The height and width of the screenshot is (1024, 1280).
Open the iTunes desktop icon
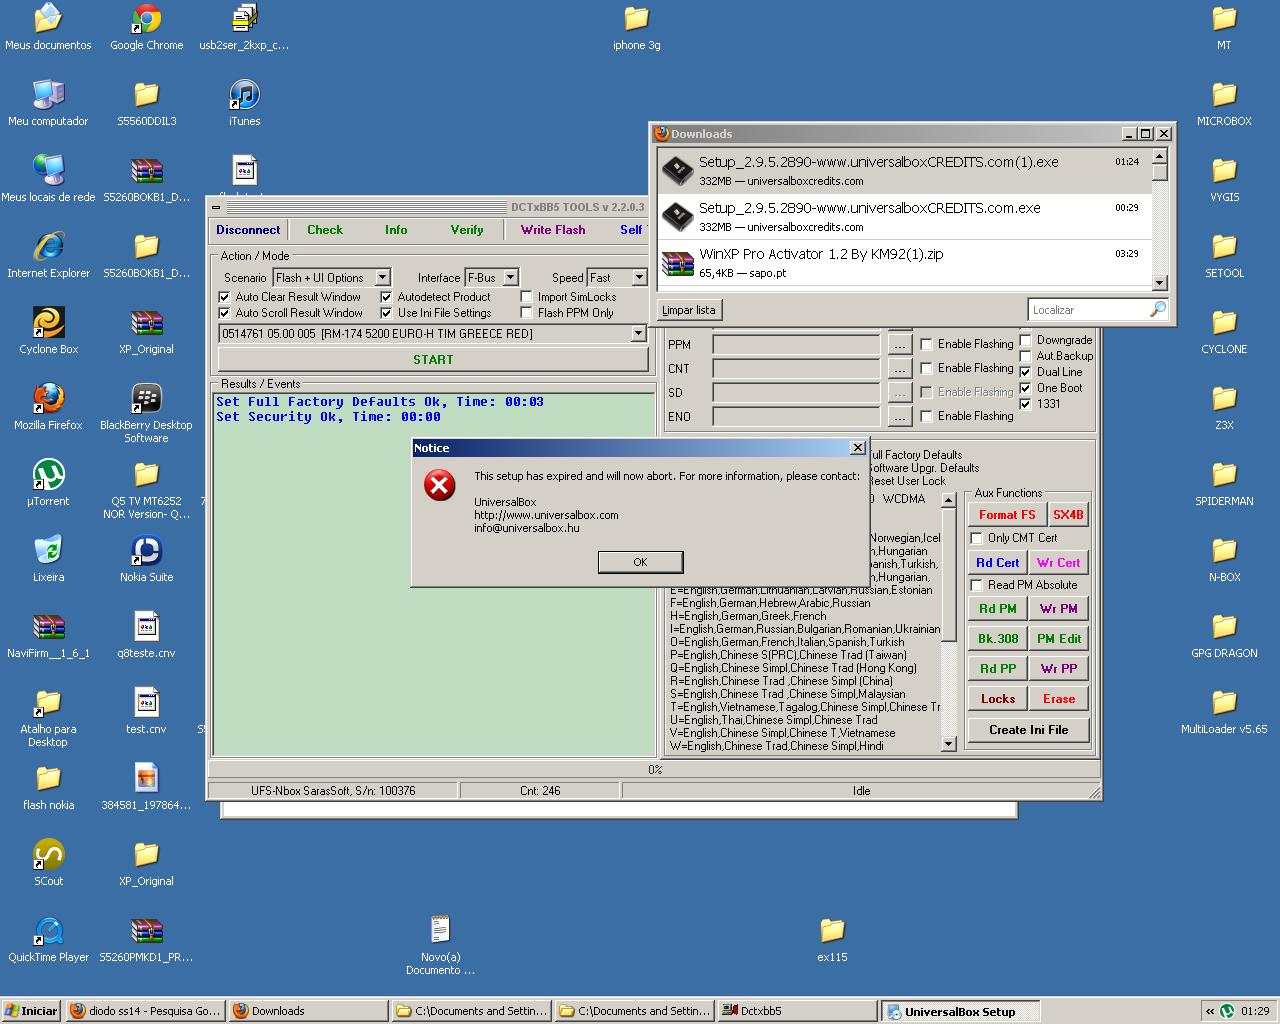(244, 103)
